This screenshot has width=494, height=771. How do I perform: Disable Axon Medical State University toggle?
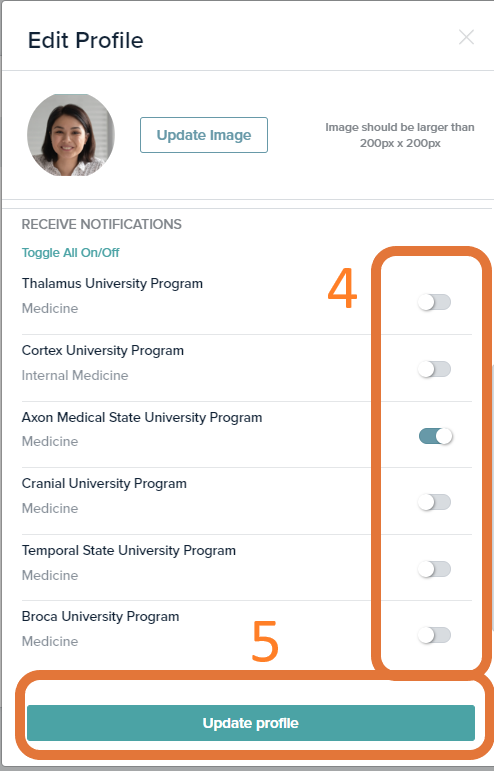pos(436,436)
